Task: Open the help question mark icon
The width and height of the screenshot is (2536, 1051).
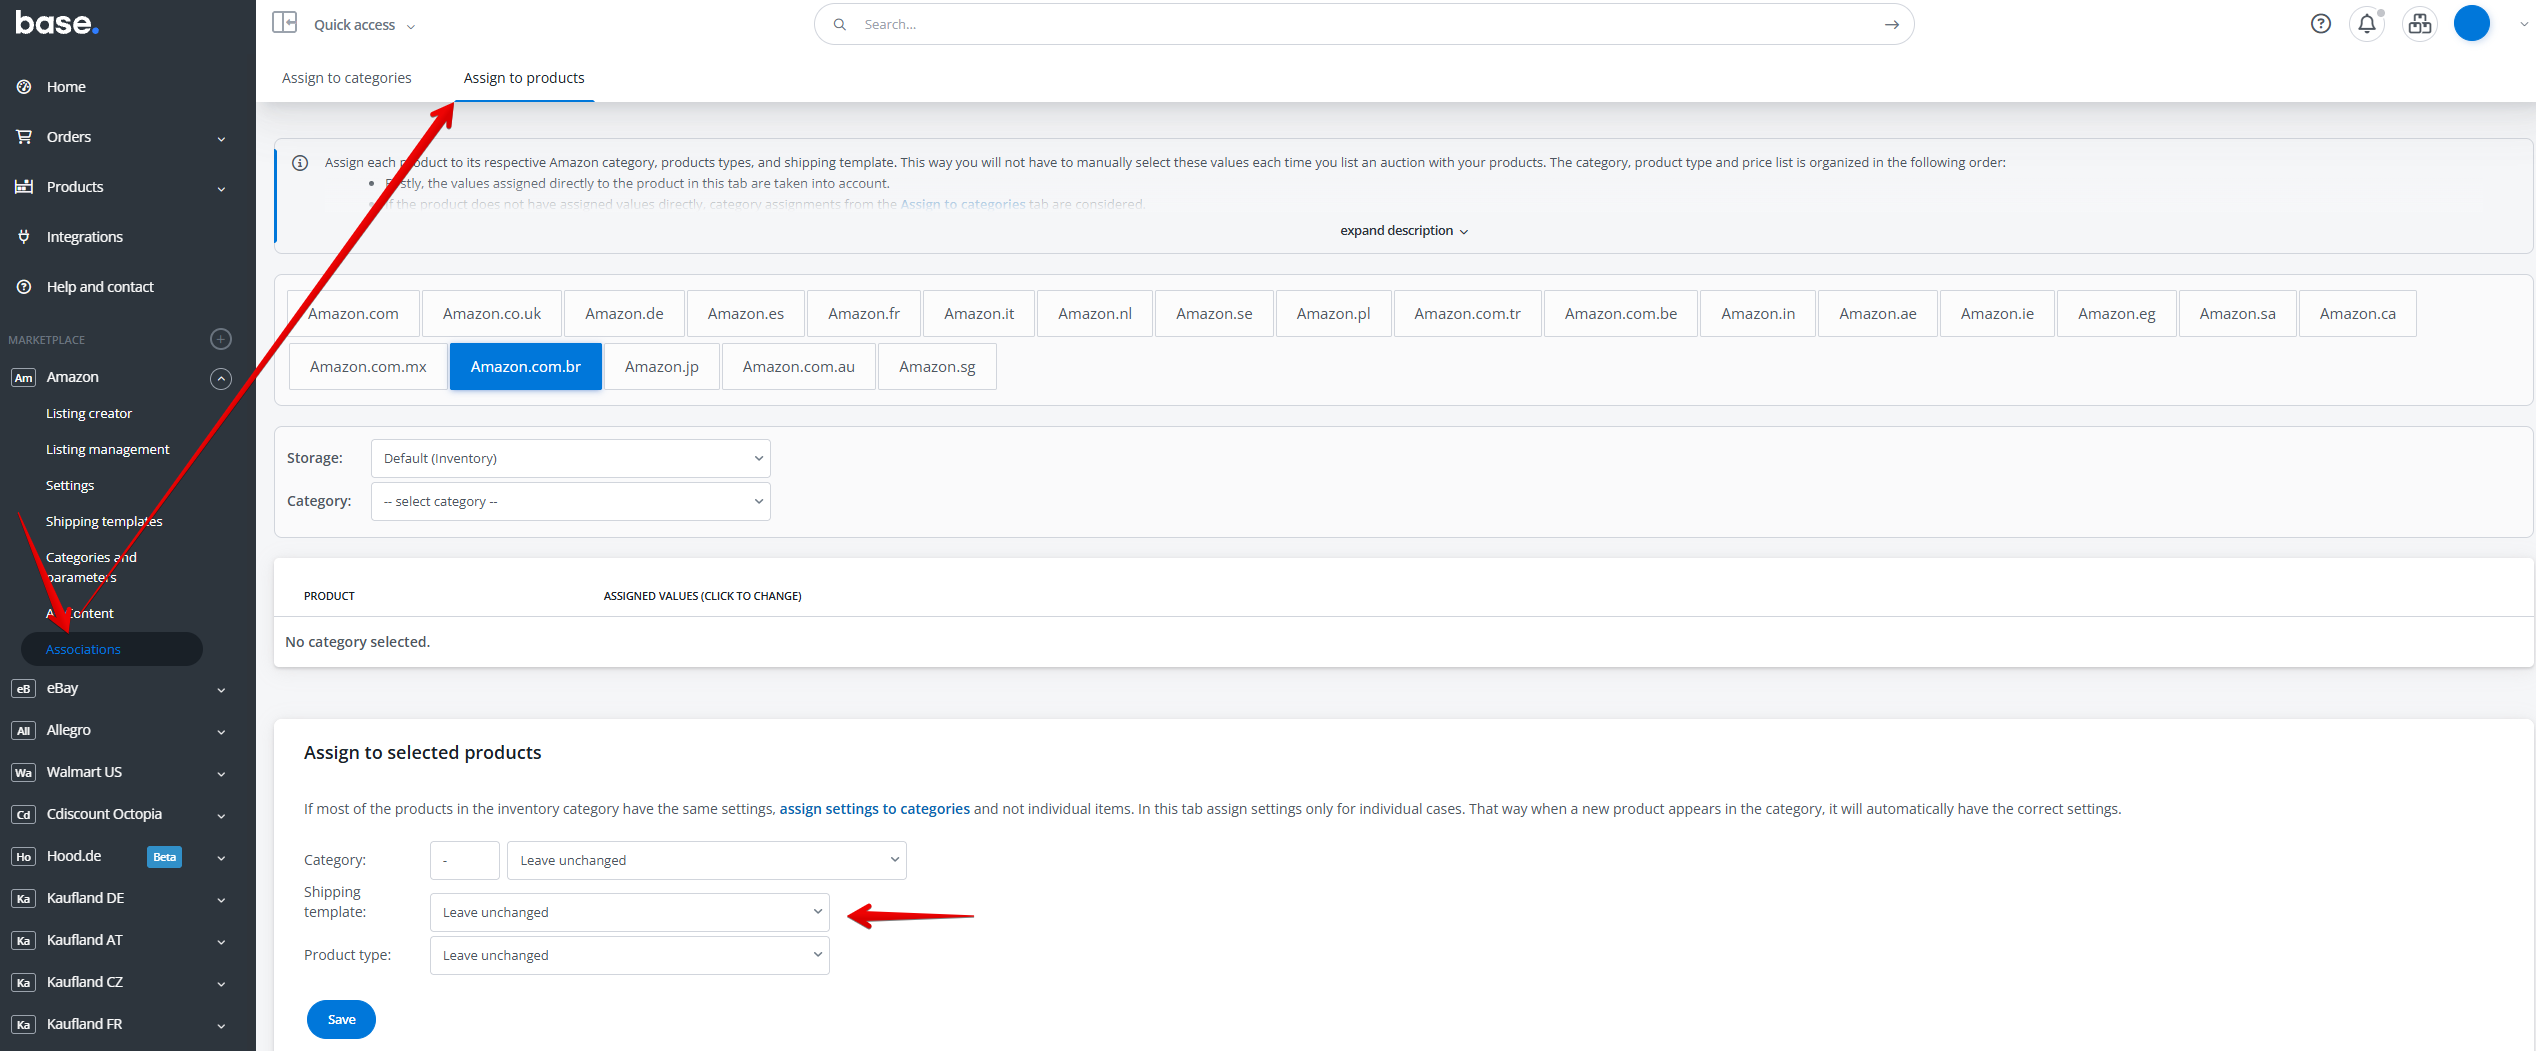Action: [x=2320, y=24]
